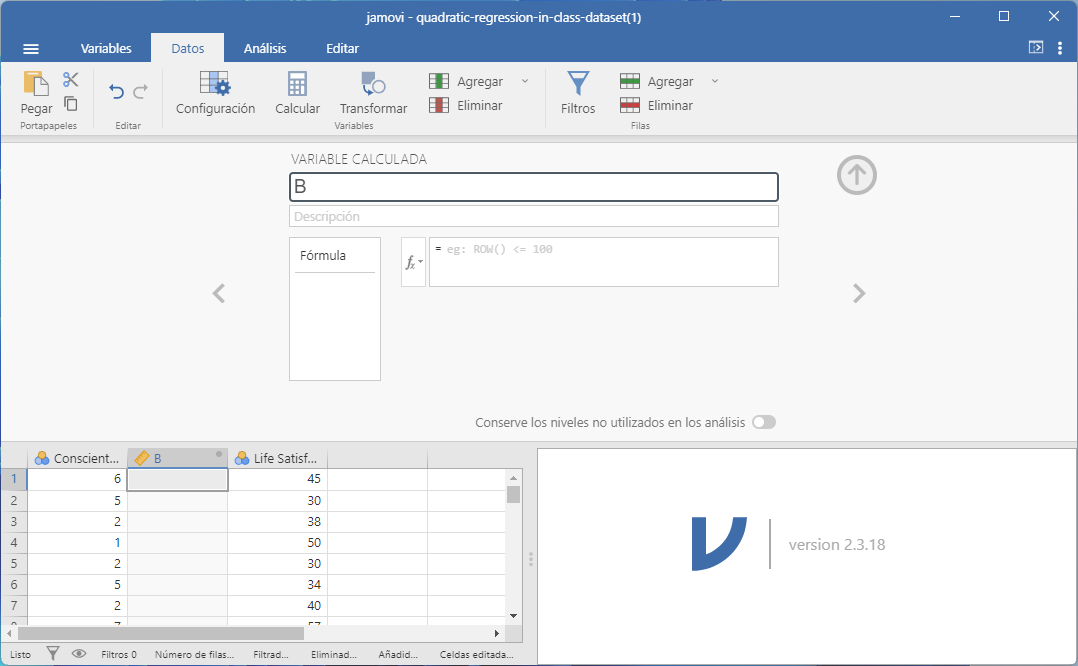Image resolution: width=1078 pixels, height=666 pixels.
Task: Expand the Agregar variables dropdown
Action: [x=525, y=81]
